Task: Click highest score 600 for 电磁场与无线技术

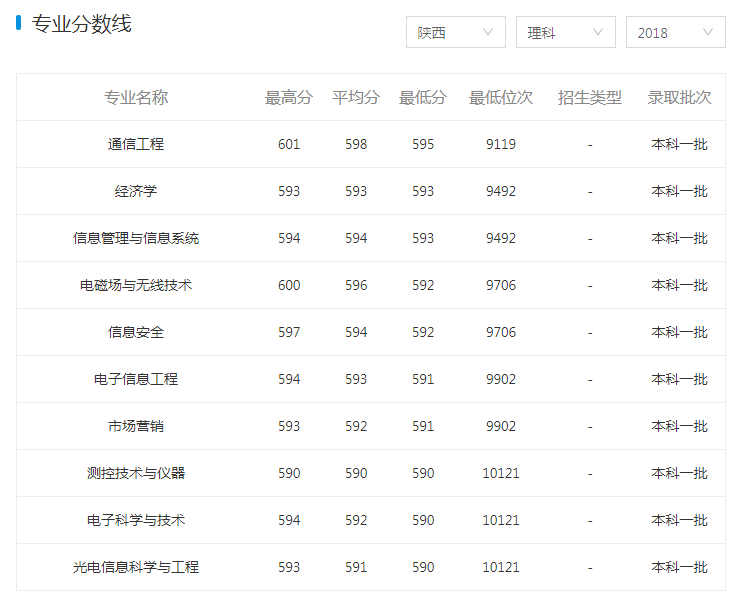Action: coord(289,285)
